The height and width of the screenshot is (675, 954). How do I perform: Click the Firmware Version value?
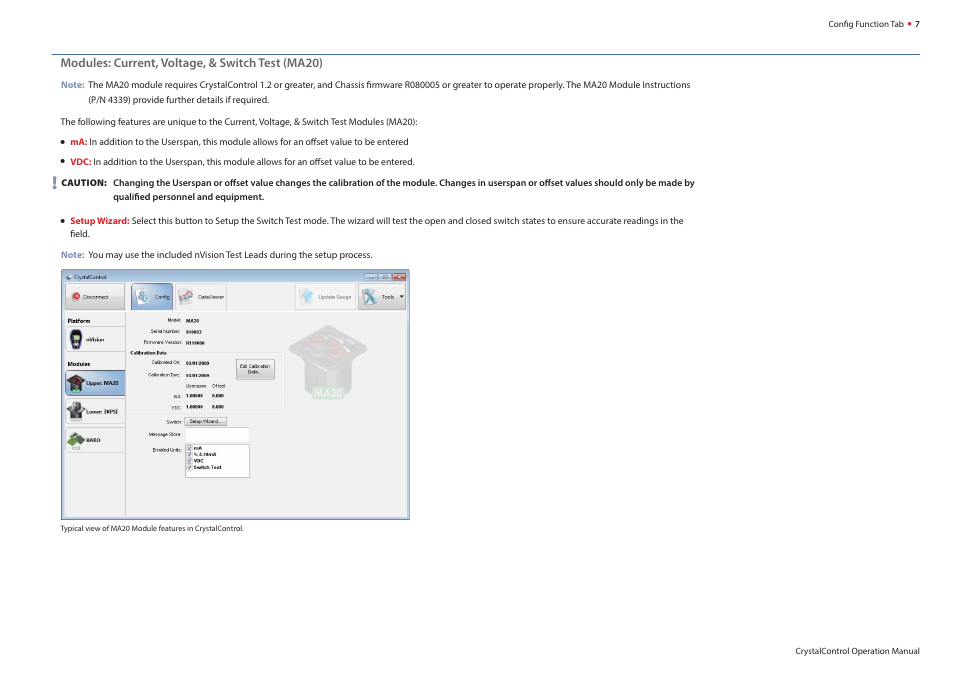click(195, 343)
